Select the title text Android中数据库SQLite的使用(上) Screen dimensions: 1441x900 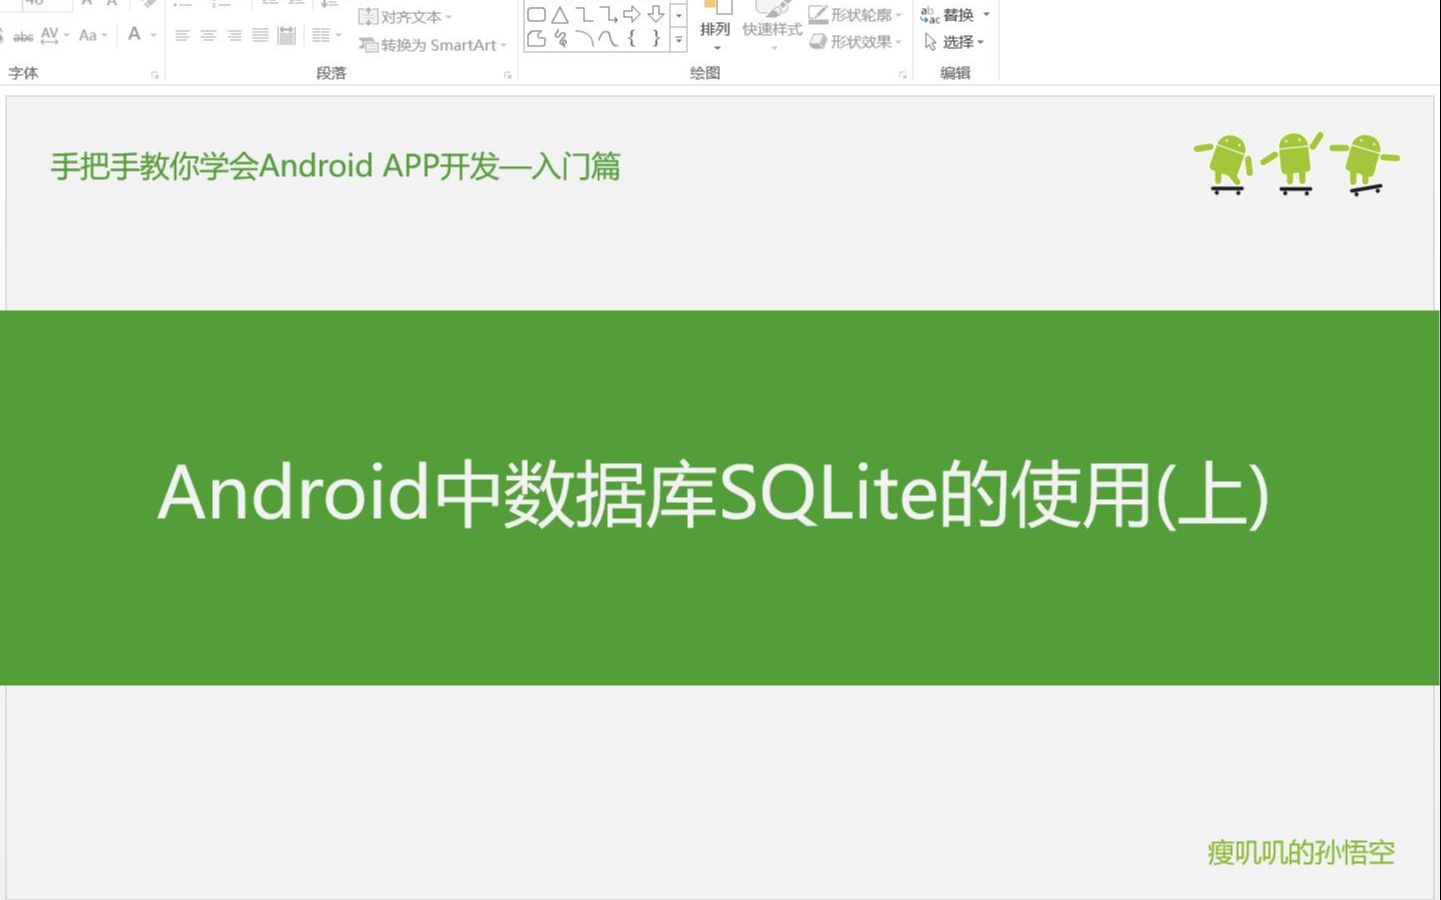click(714, 494)
